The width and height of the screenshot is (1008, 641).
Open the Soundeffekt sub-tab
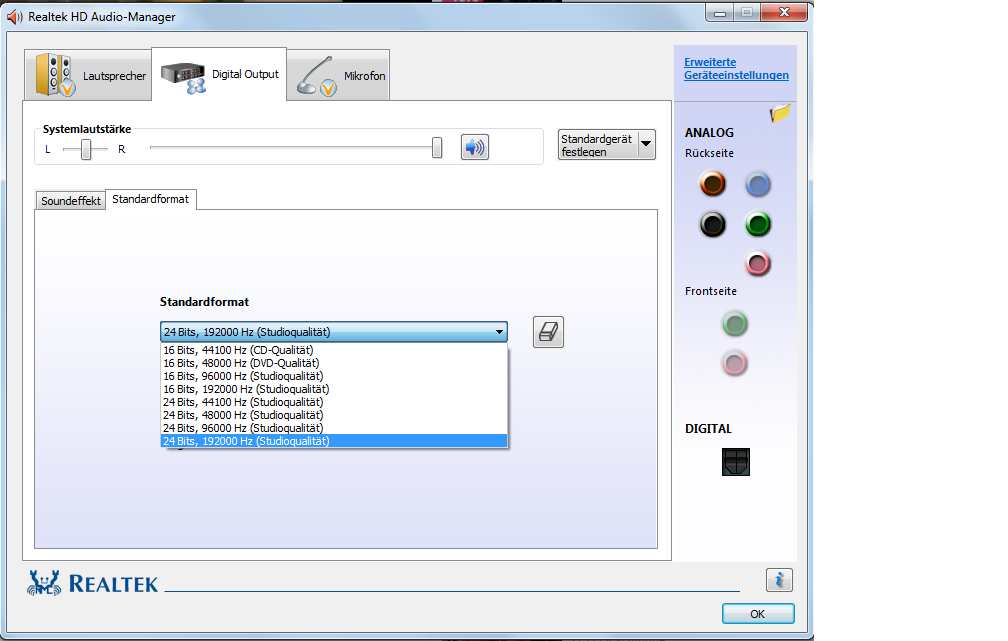point(71,201)
